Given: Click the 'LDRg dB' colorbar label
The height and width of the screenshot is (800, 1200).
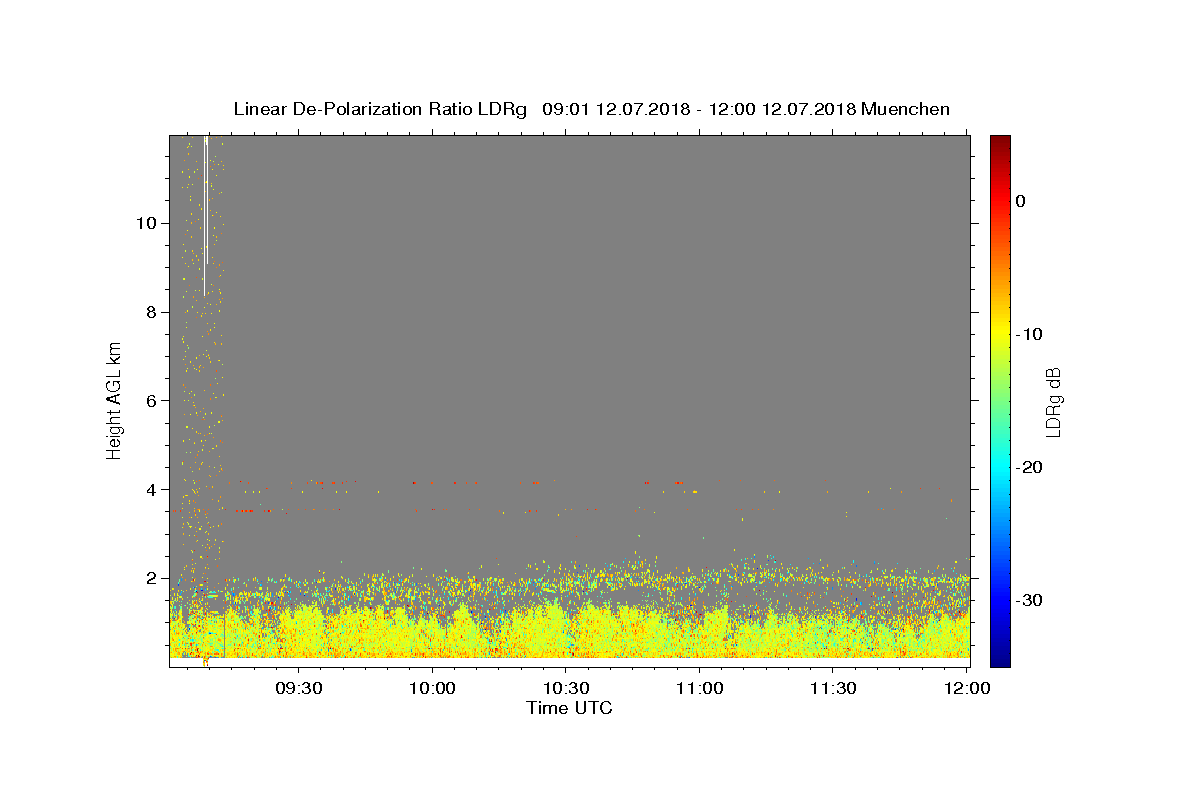Looking at the screenshot, I should click(1053, 401).
